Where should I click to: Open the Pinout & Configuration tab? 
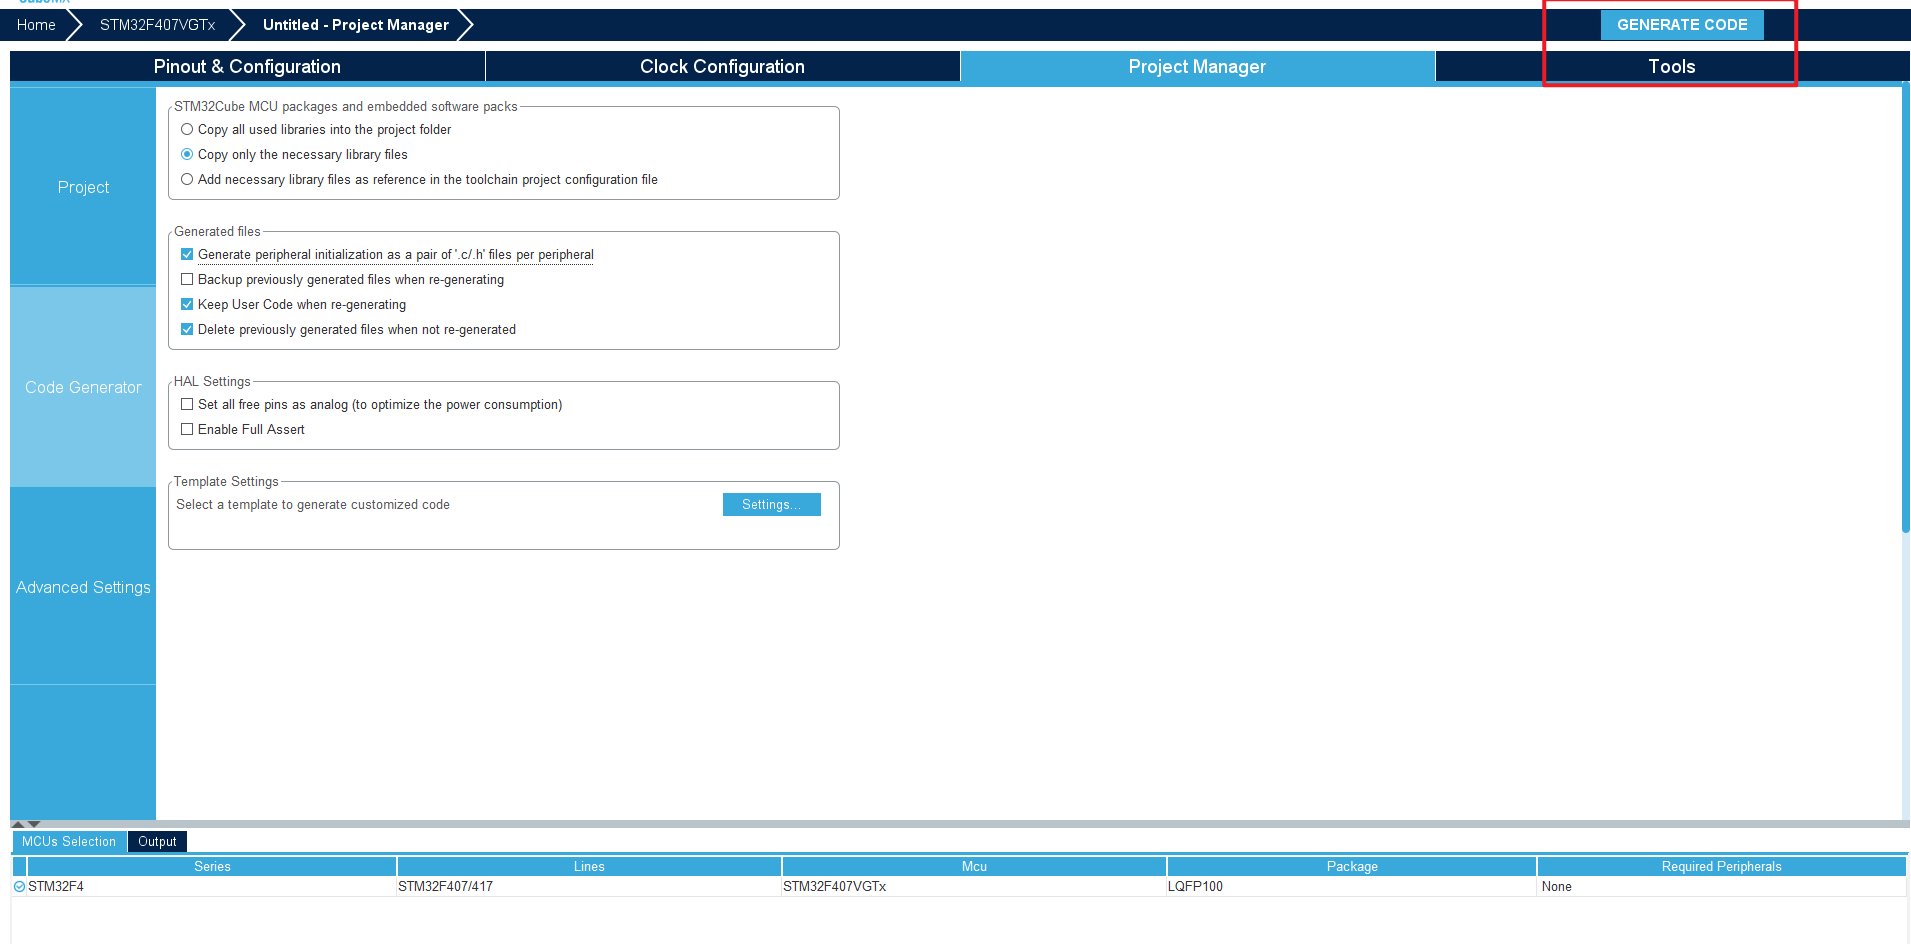(x=247, y=66)
